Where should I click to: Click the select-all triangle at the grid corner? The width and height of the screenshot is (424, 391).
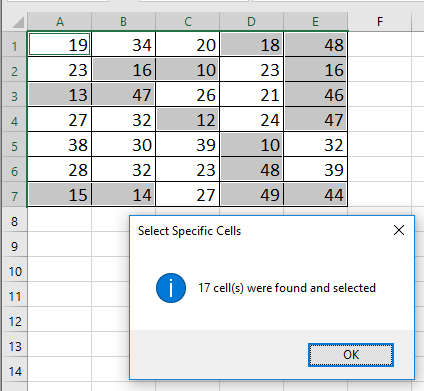point(17,22)
